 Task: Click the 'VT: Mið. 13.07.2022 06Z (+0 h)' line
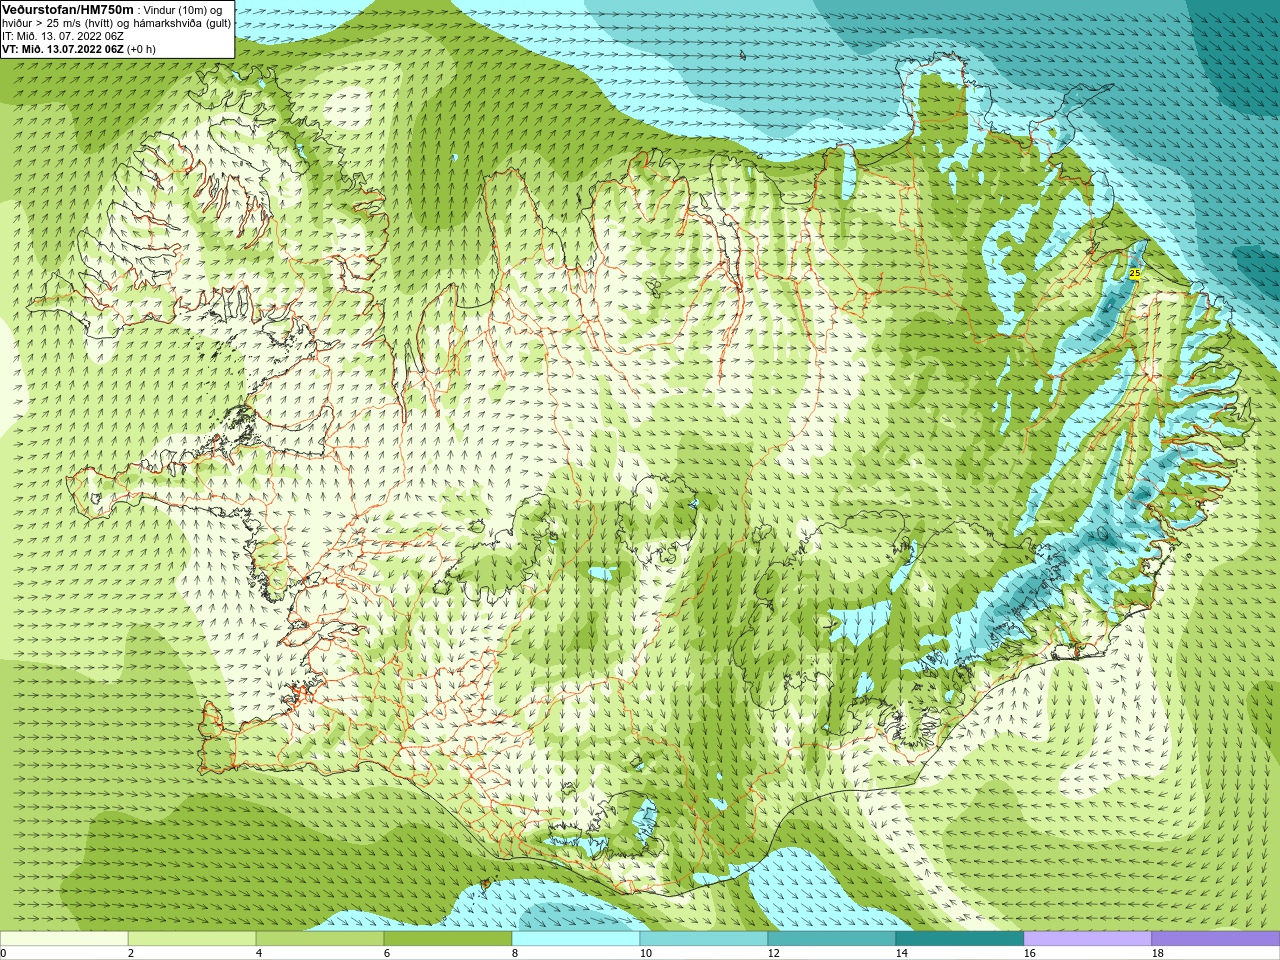coord(79,49)
